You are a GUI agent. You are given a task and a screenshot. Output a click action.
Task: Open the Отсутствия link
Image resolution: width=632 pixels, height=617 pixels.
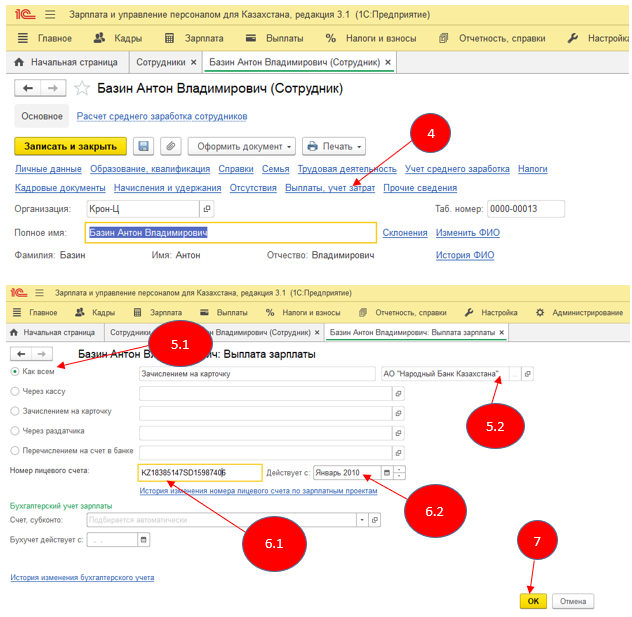point(253,188)
